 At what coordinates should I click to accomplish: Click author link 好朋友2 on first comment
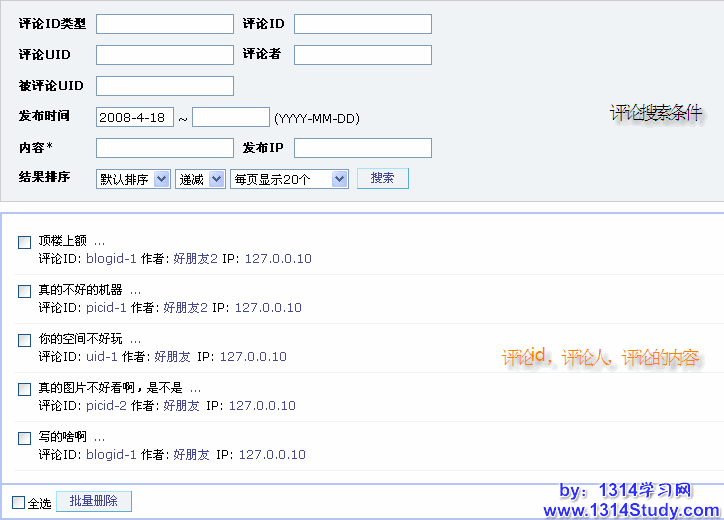coord(195,259)
